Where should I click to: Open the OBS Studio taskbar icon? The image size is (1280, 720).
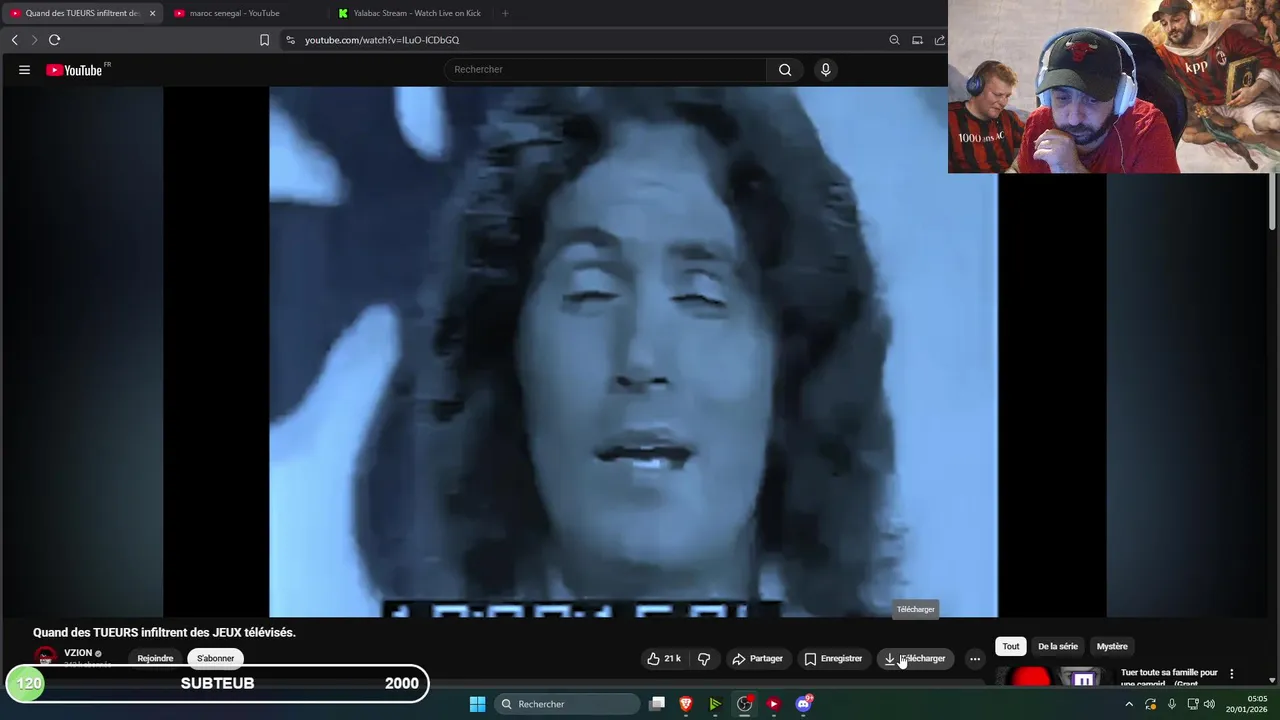point(744,704)
